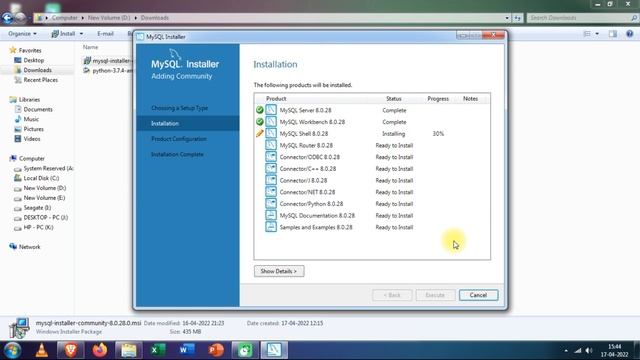Click MySQL Installer taskbar icon
The width and height of the screenshot is (640, 360).
pos(274,350)
